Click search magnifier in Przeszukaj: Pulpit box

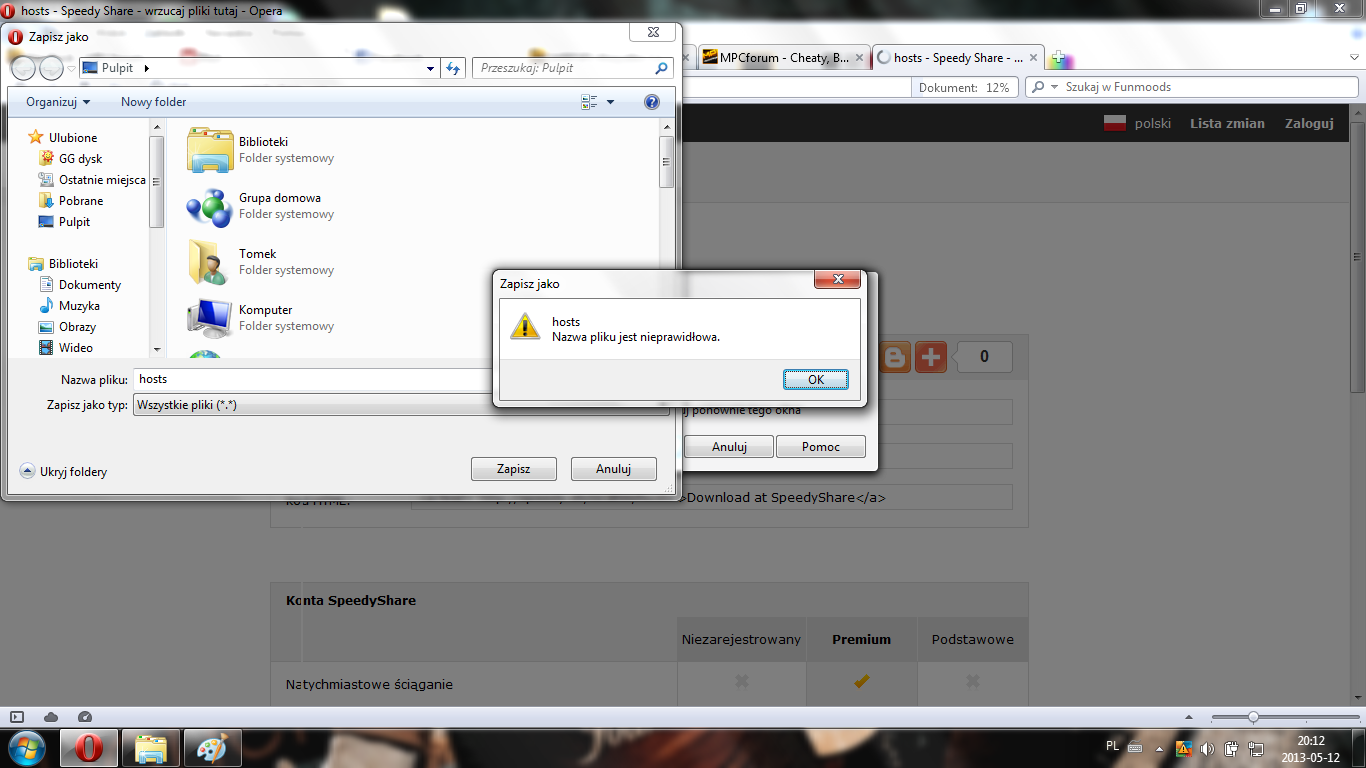pos(661,68)
